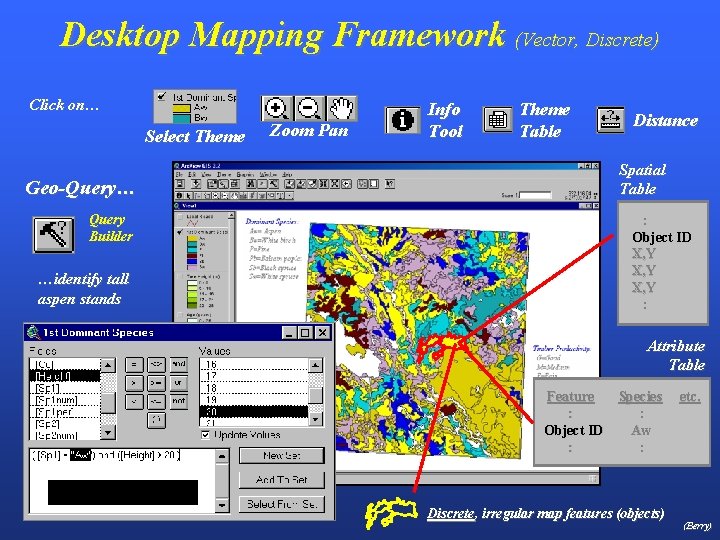This screenshot has height=540, width=720.
Task: Open the View menu in ArcView
Action: point(207,174)
